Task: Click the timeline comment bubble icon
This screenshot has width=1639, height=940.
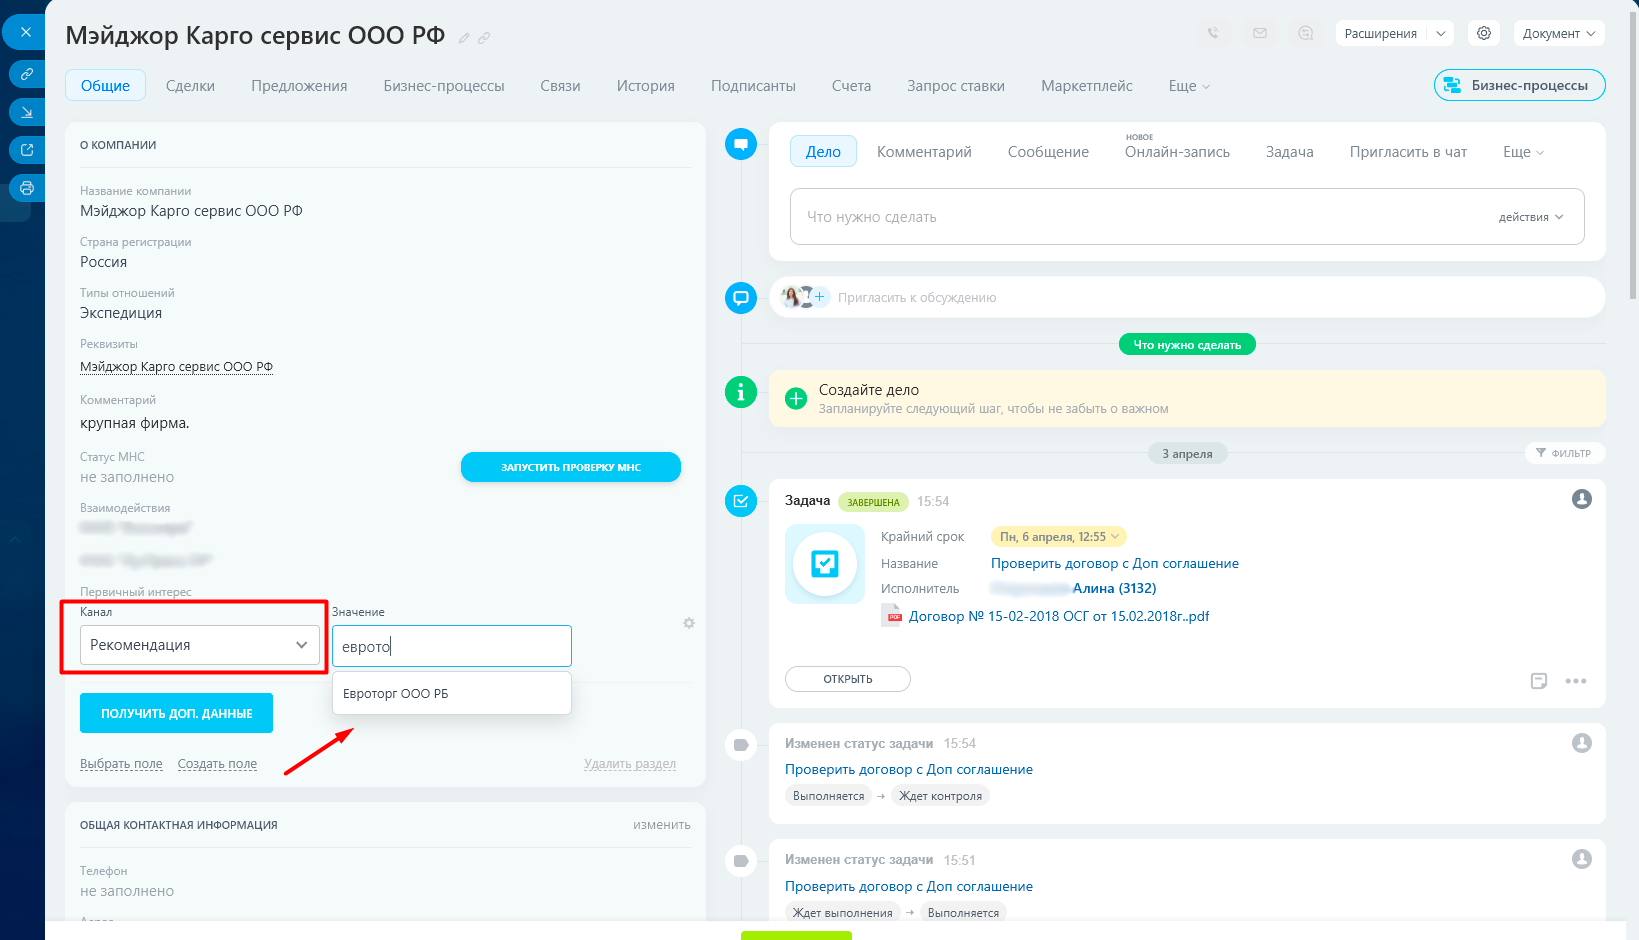Action: coord(741,298)
